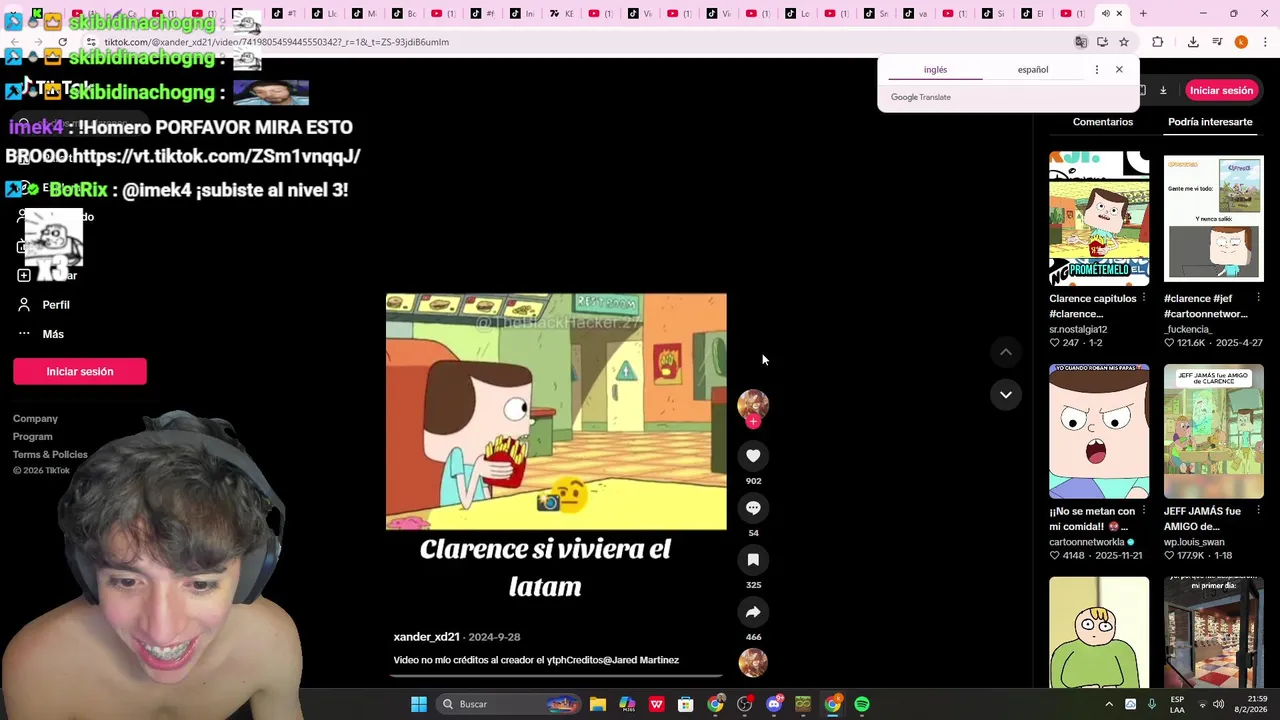Go to previous video with up chevron

[1006, 352]
